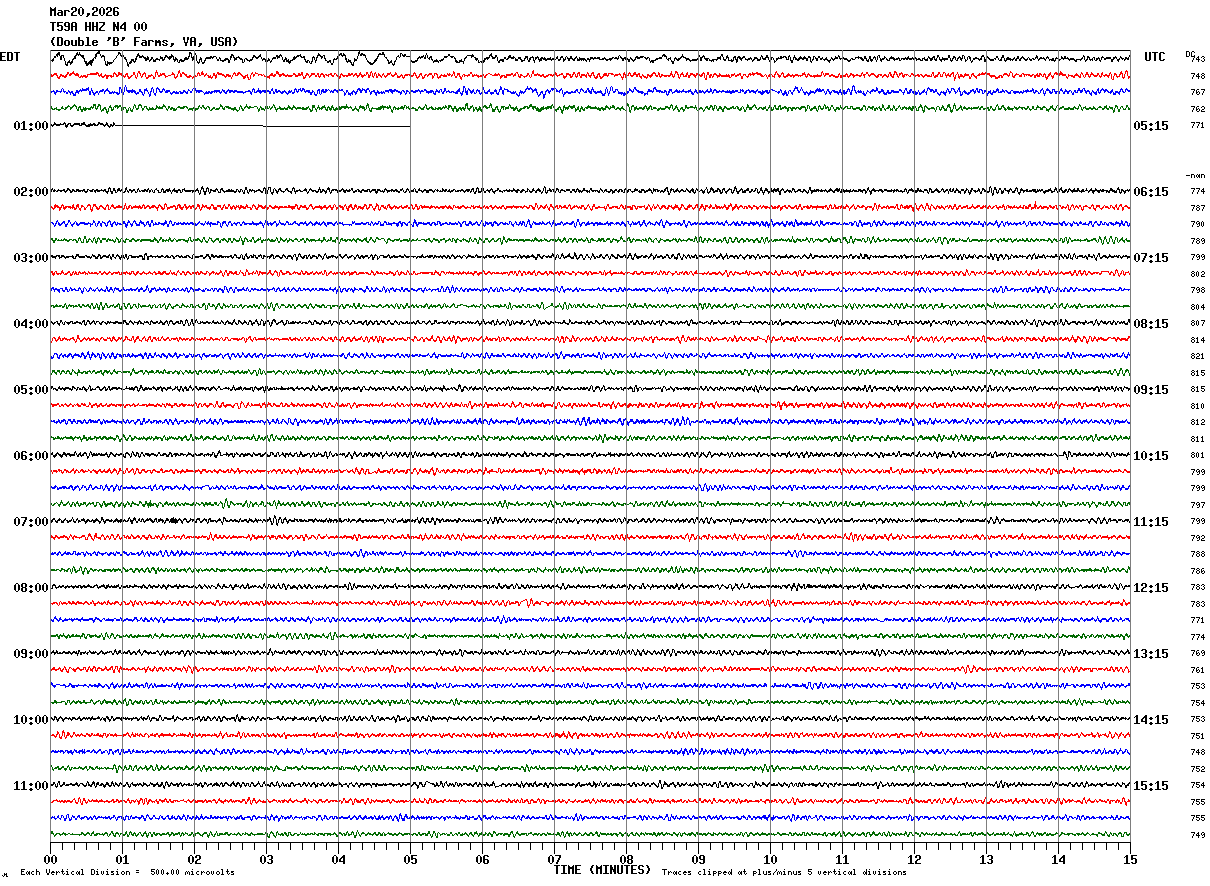This screenshot has width=1210, height=886.
Task: Select the DC offset value 797
Action: tap(1198, 505)
